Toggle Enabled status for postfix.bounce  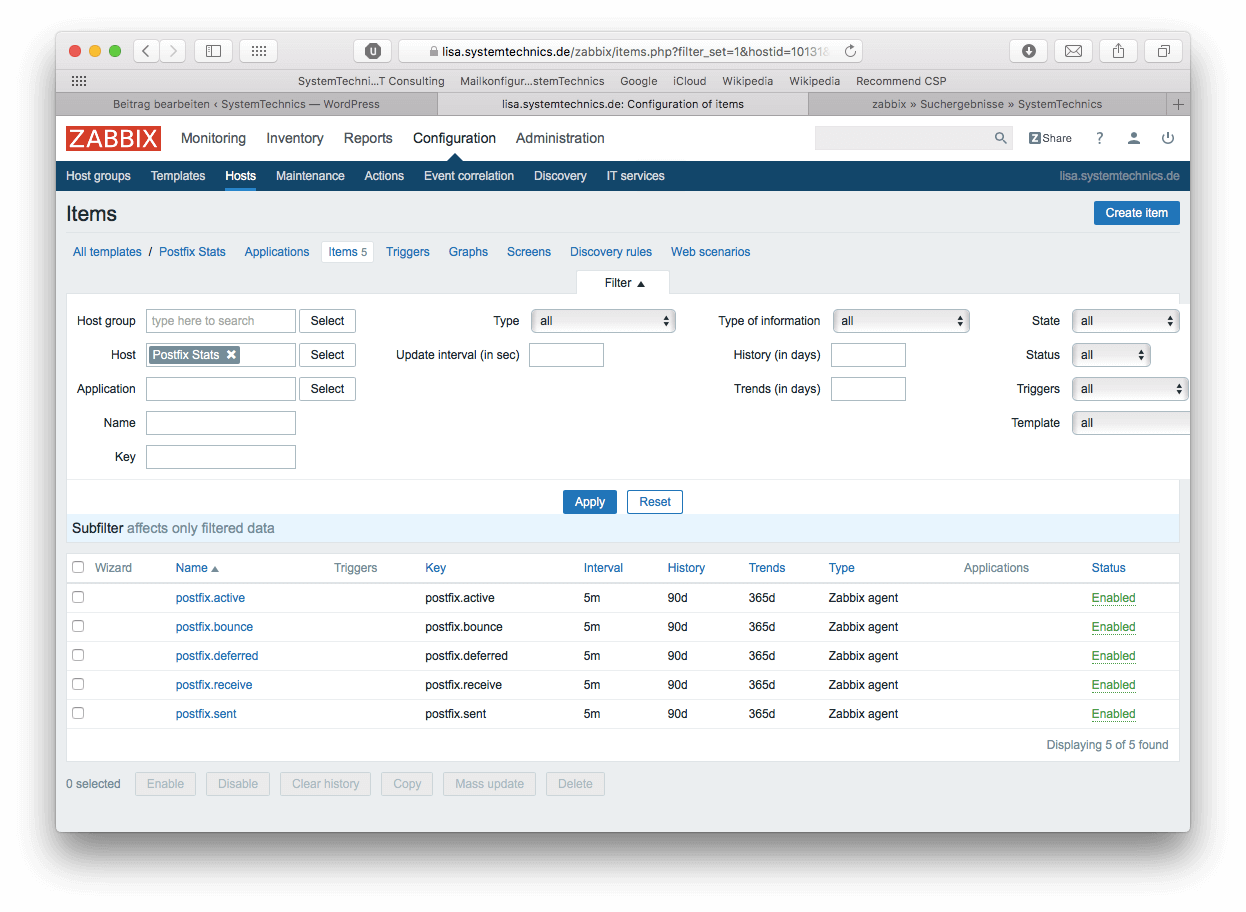pos(1113,627)
